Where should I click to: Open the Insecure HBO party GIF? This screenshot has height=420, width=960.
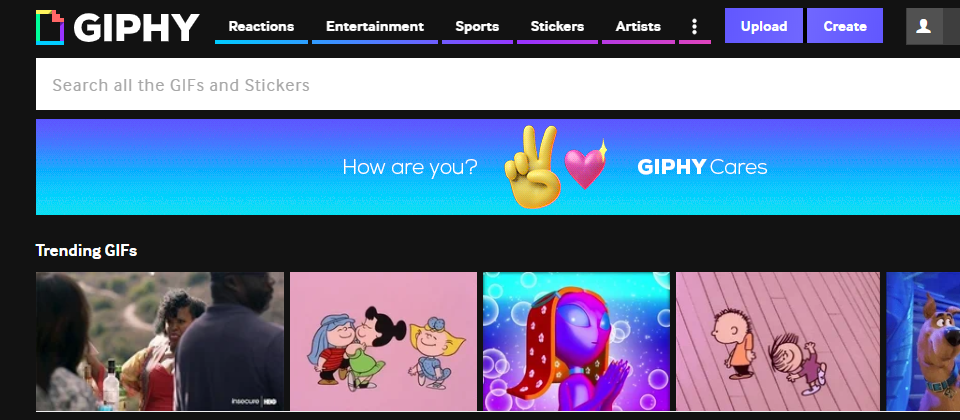160,342
